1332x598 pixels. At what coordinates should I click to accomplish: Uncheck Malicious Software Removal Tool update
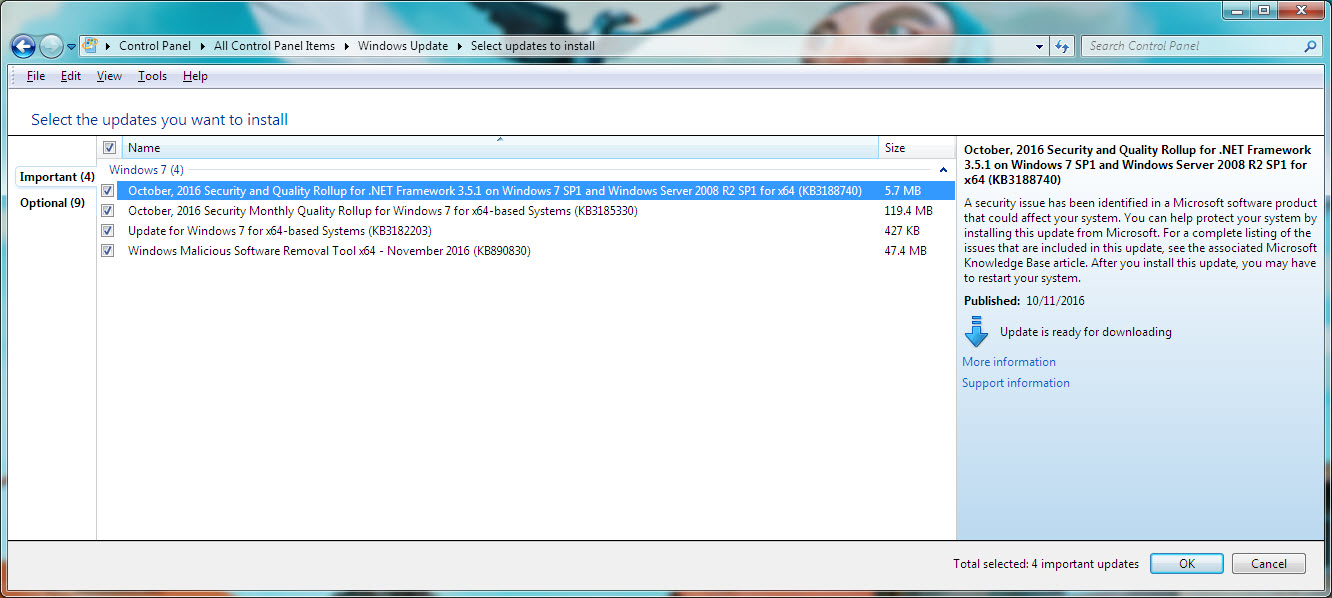coord(108,251)
